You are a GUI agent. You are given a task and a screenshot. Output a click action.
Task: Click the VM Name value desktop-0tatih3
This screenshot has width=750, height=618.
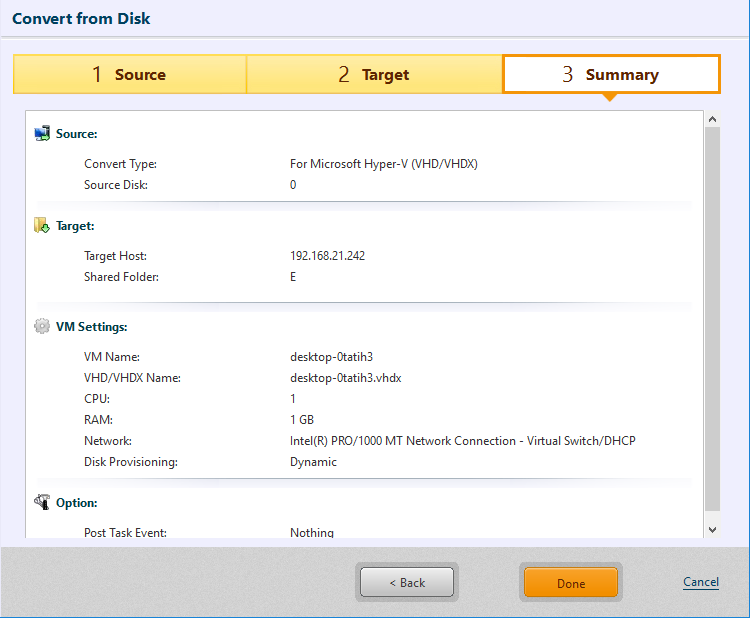click(331, 357)
